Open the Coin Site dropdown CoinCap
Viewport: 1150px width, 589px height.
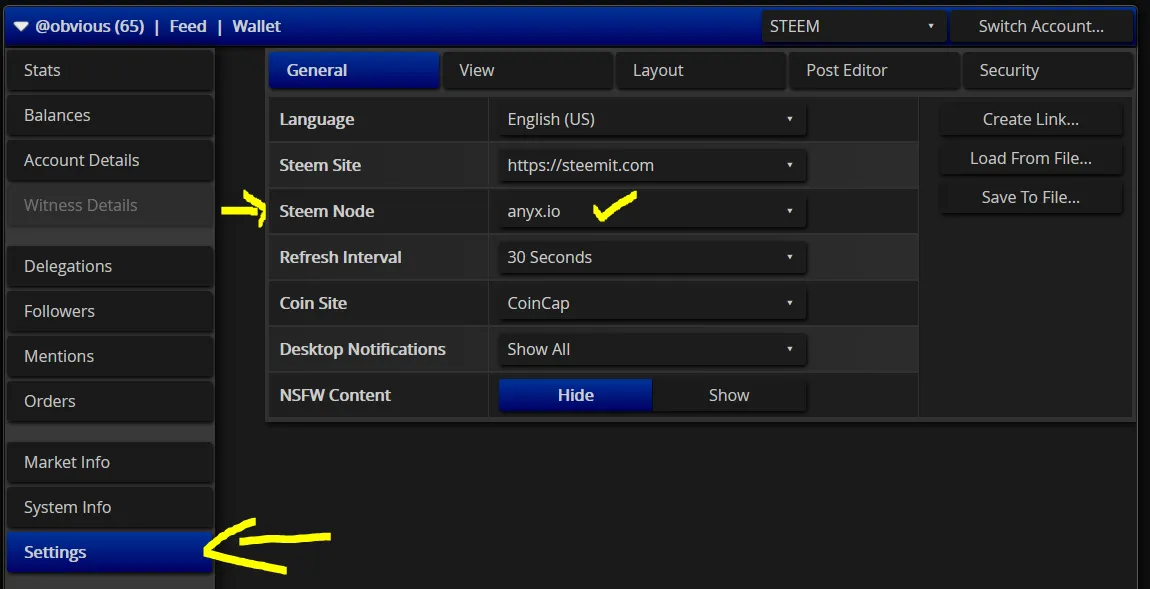(x=652, y=303)
